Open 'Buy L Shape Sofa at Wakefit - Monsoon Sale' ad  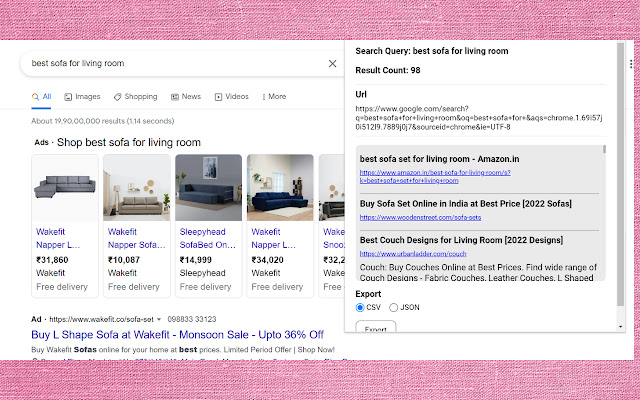point(178,335)
